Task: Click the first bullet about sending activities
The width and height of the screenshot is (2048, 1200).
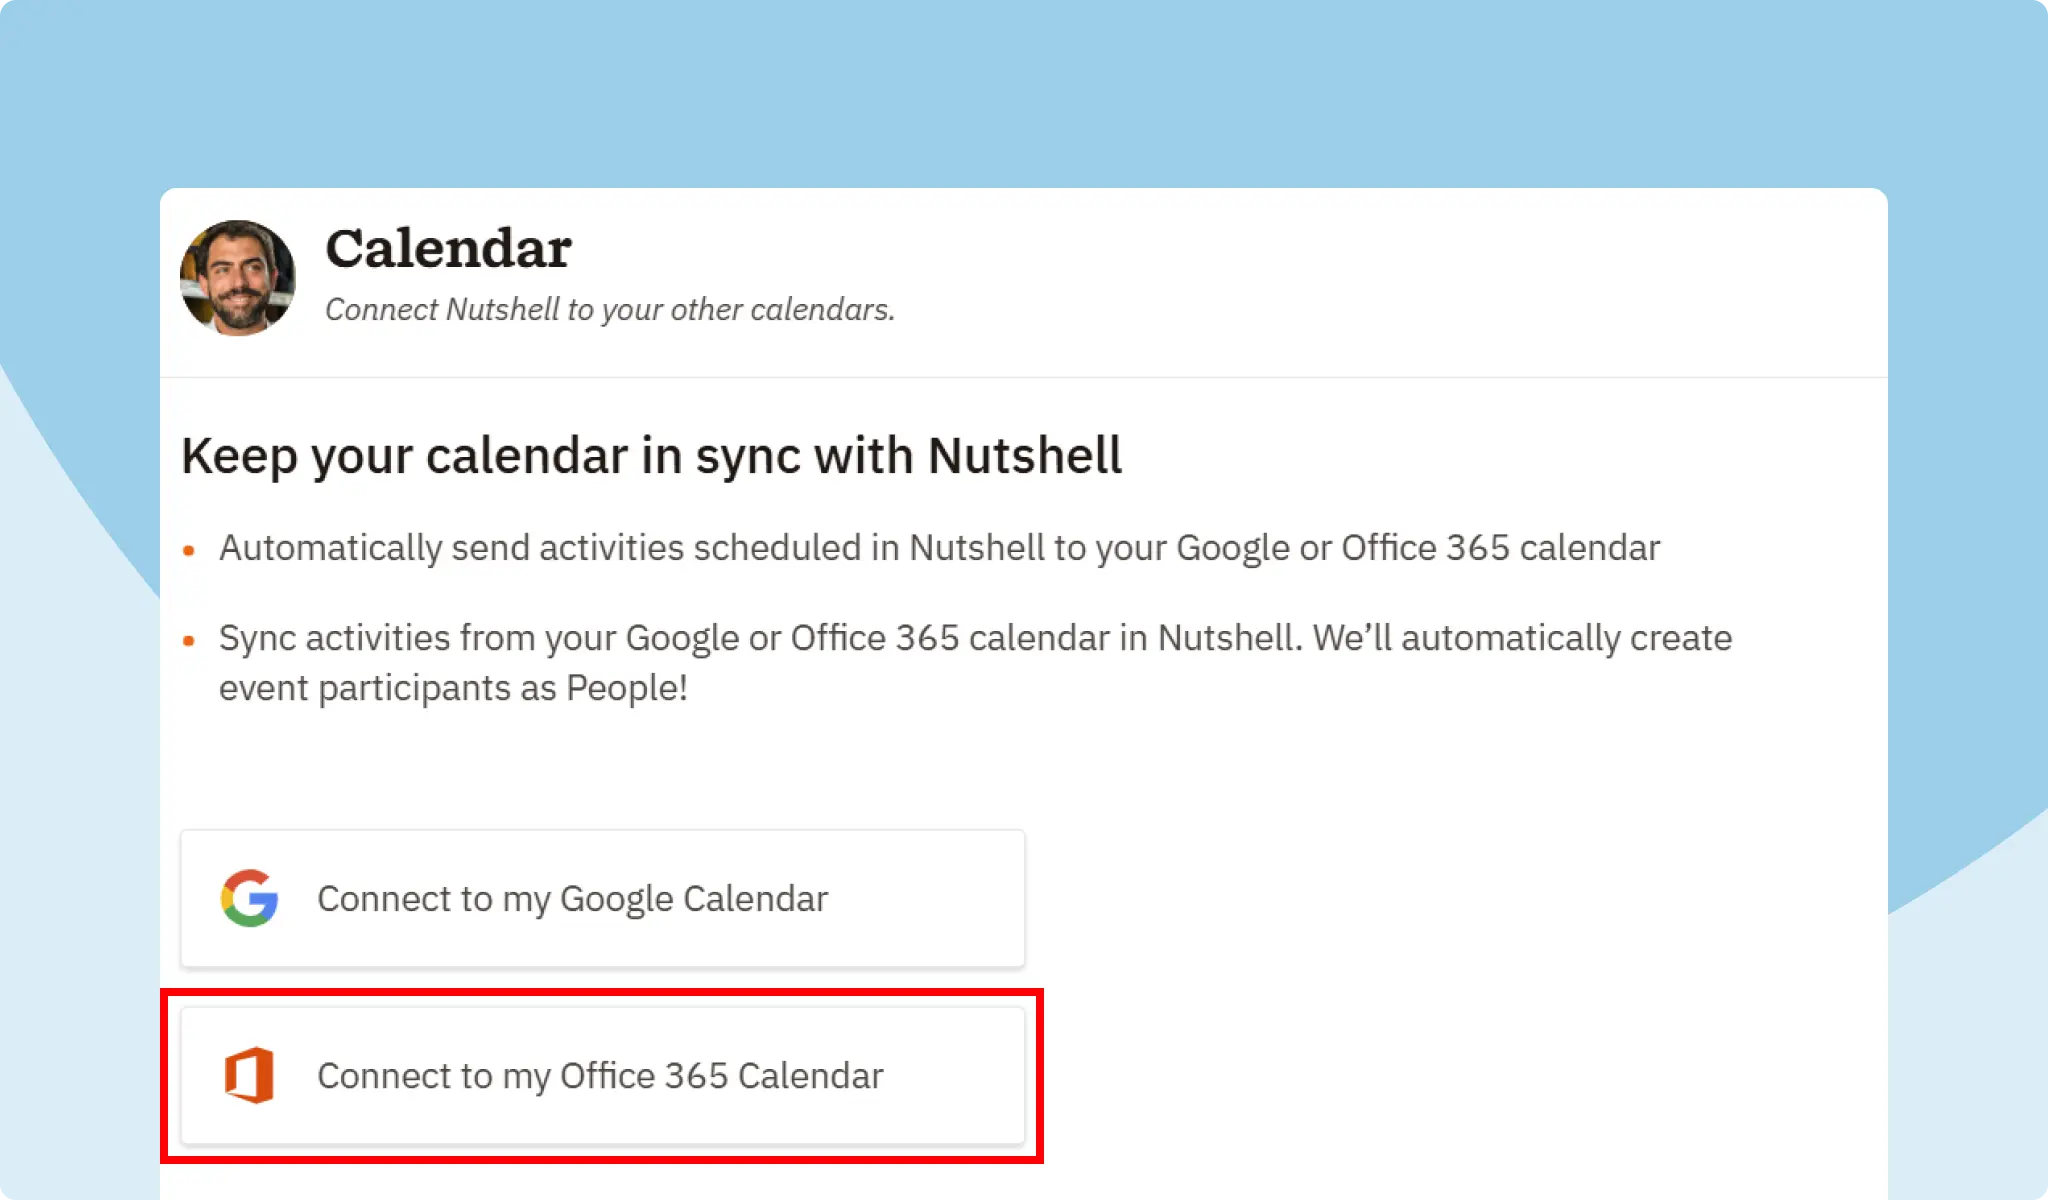Action: click(x=939, y=548)
